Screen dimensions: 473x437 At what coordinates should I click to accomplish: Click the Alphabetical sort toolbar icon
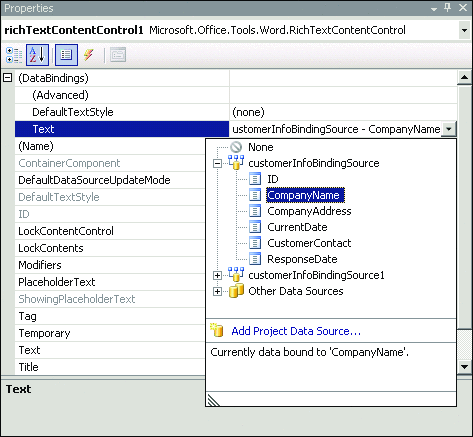point(37,55)
